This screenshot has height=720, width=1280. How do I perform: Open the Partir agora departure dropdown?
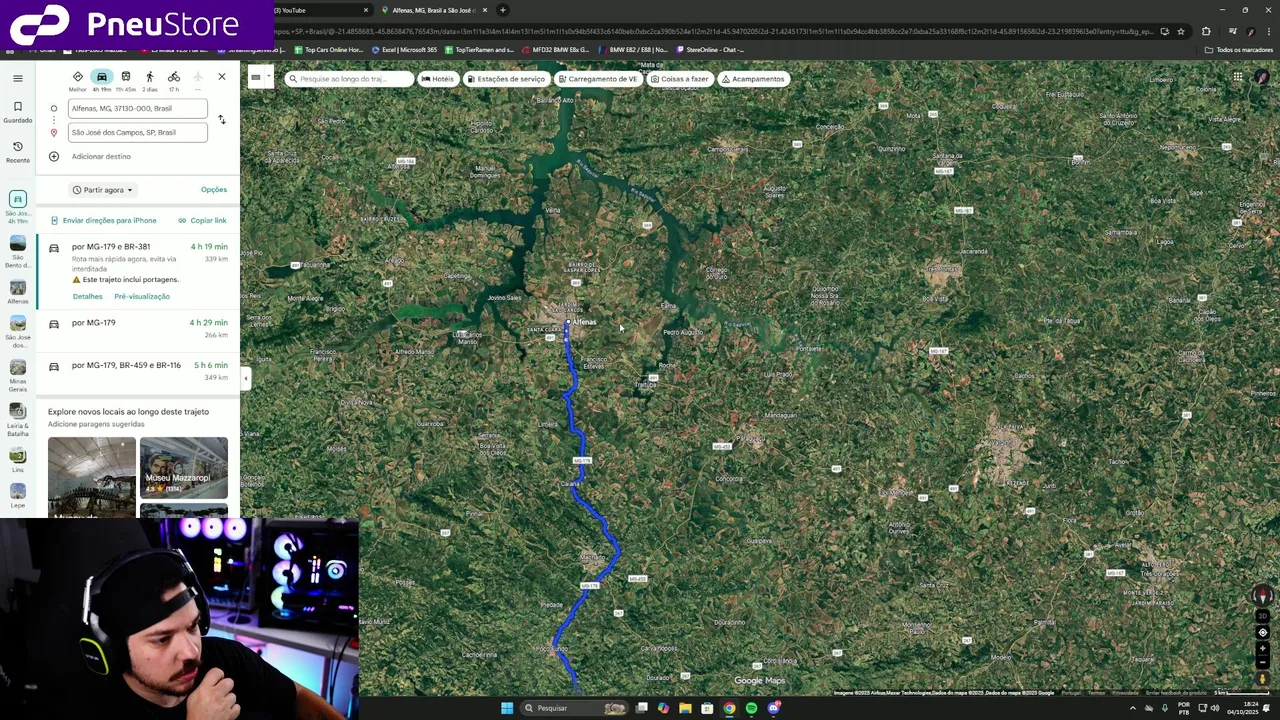coord(102,190)
